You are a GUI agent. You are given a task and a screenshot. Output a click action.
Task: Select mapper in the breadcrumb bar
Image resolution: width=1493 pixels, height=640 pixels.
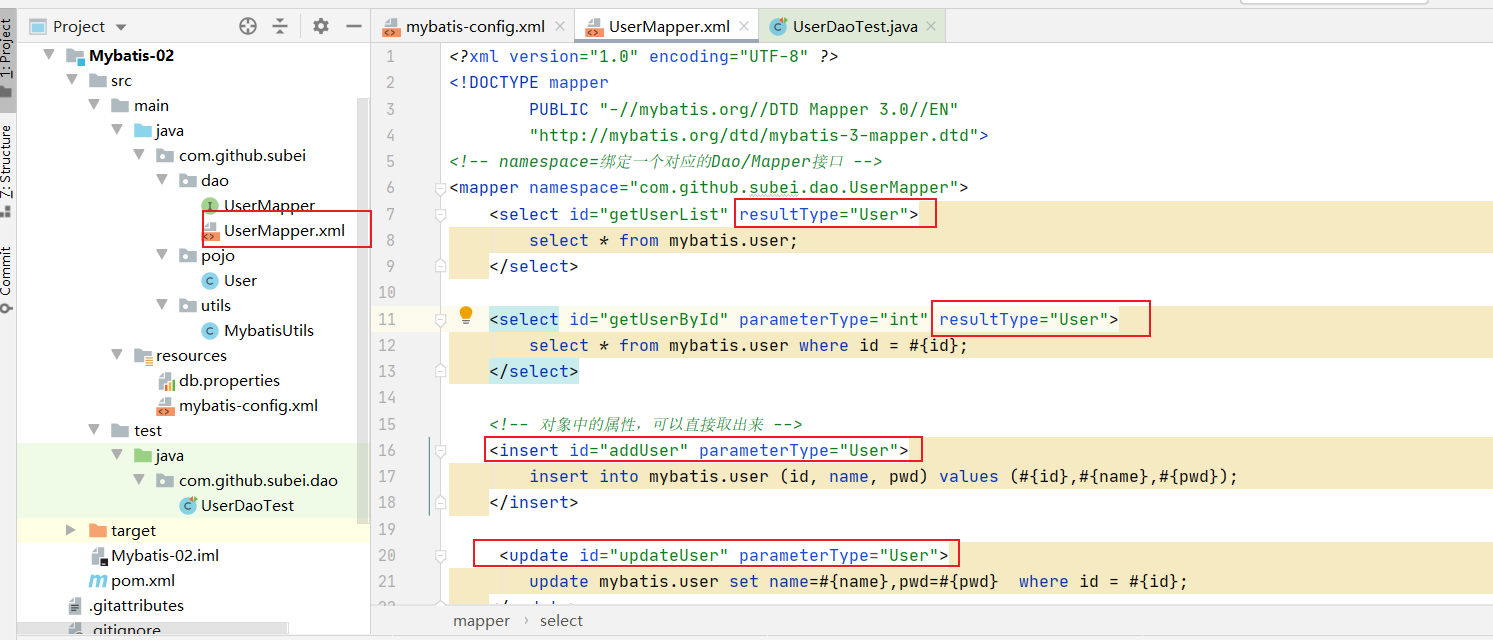pos(481,621)
